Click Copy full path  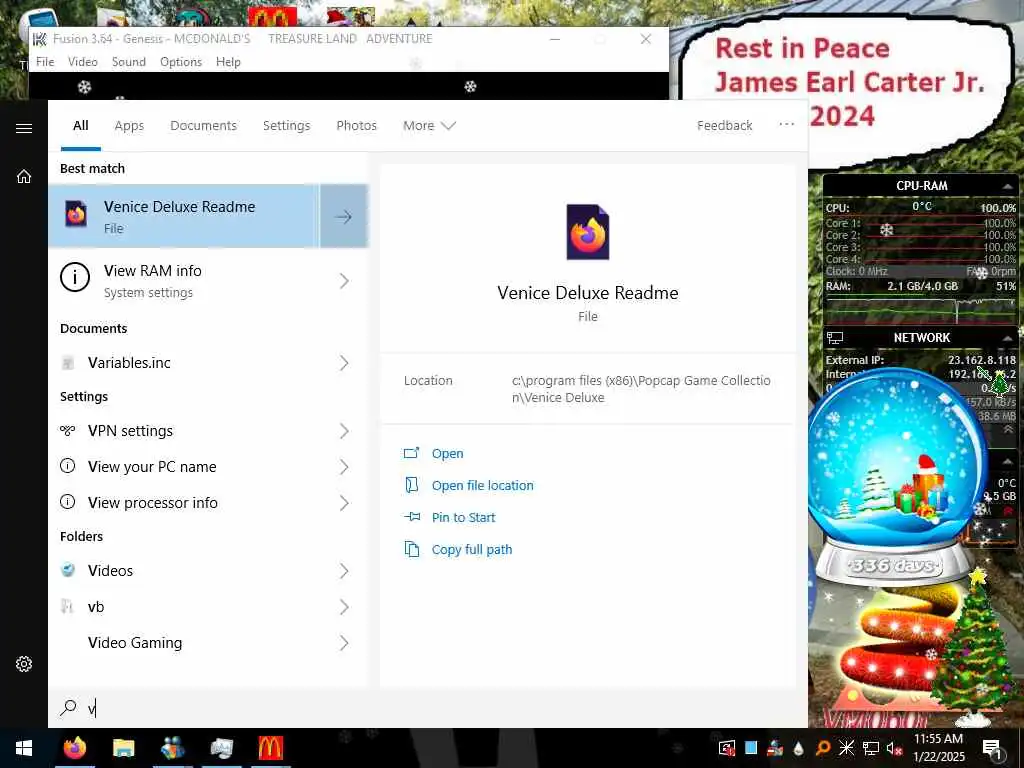pyautogui.click(x=472, y=549)
